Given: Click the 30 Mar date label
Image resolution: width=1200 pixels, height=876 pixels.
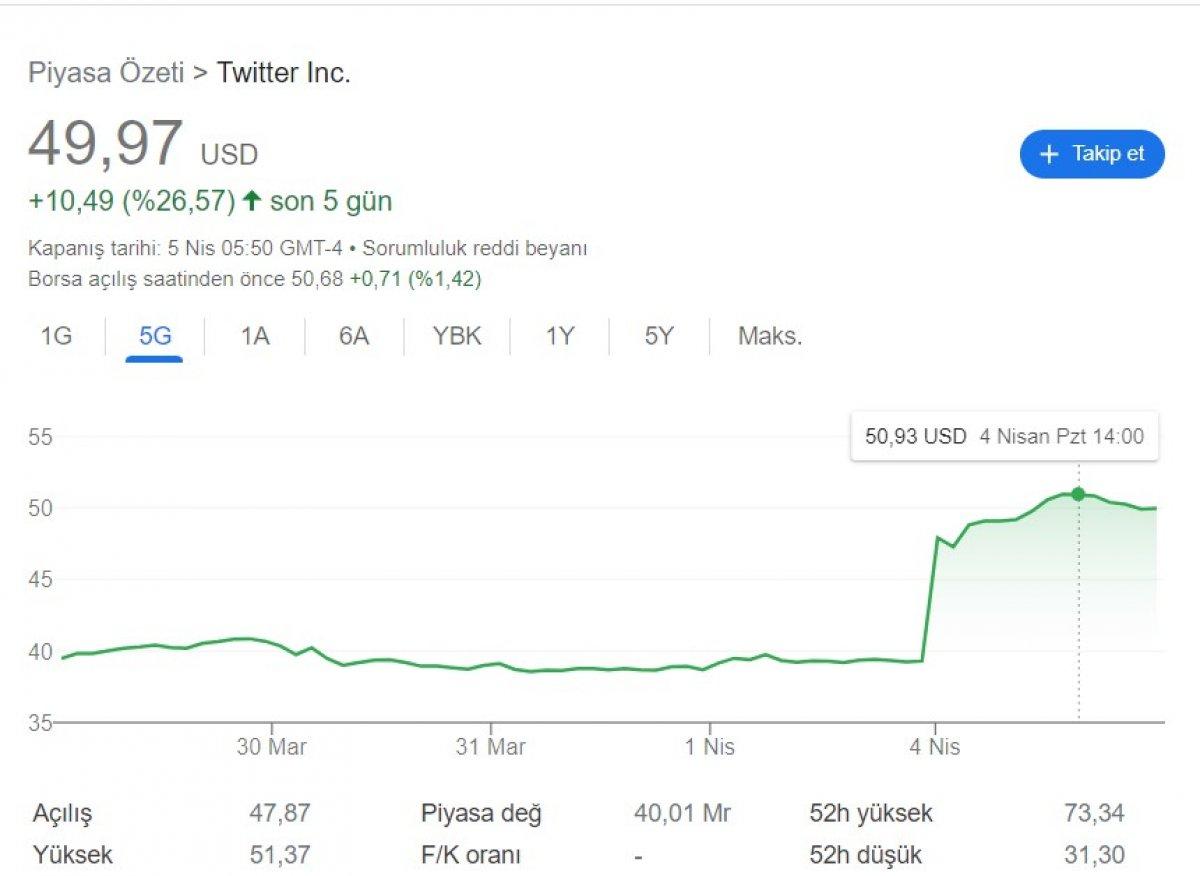Looking at the screenshot, I should pos(272,747).
